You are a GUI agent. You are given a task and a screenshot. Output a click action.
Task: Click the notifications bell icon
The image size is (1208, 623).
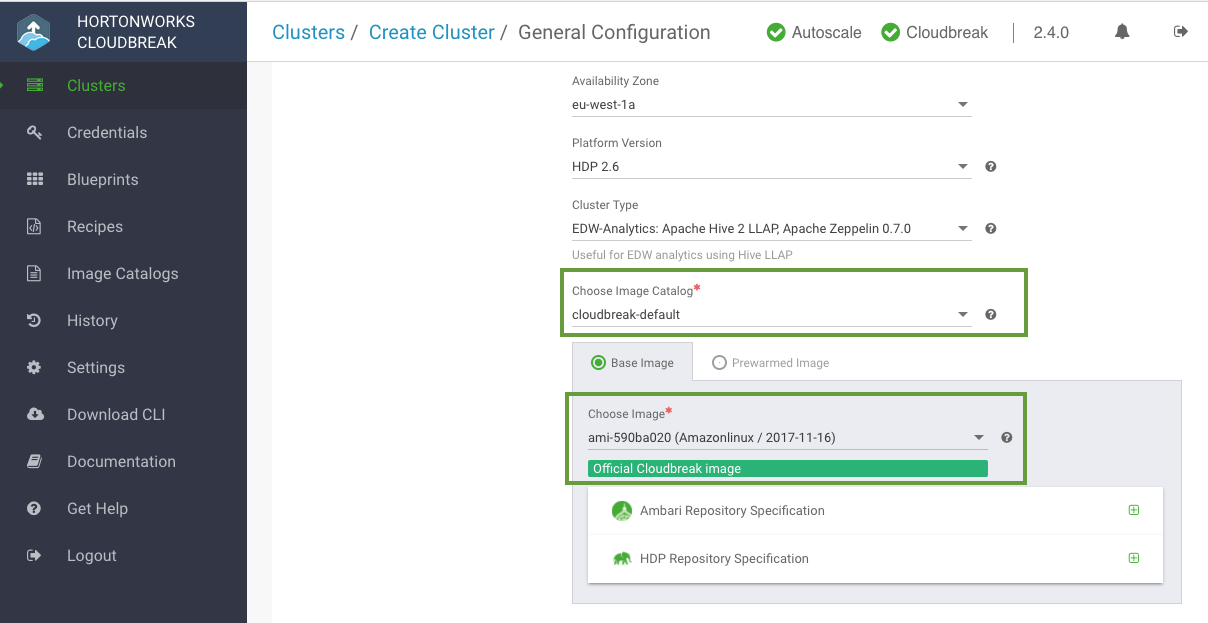pyautogui.click(x=1122, y=32)
